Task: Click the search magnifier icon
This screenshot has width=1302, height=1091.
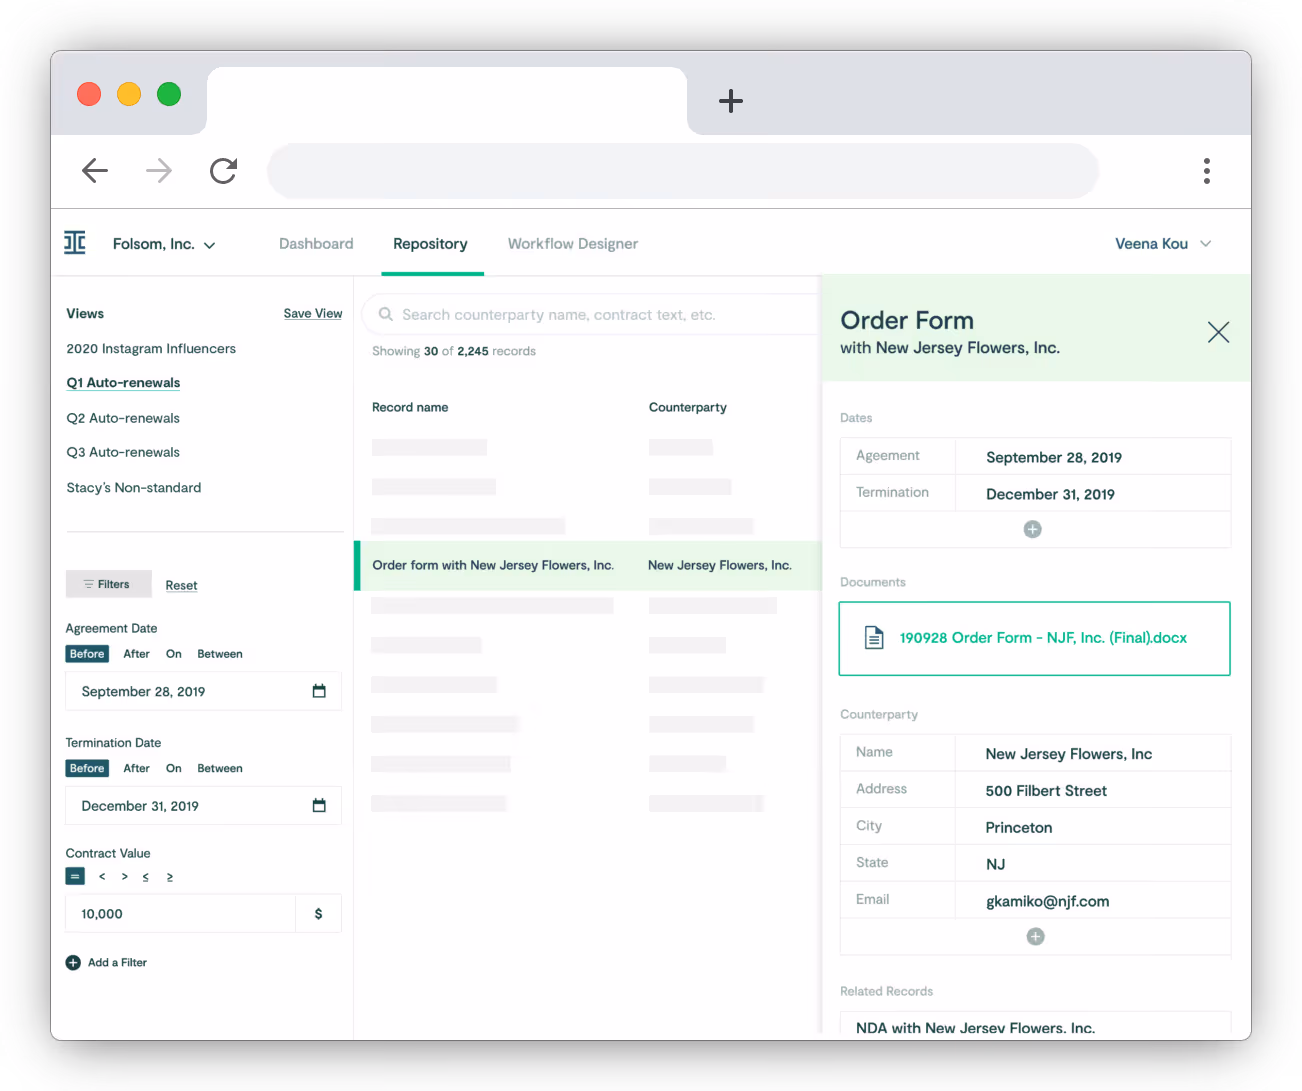Action: pos(385,314)
